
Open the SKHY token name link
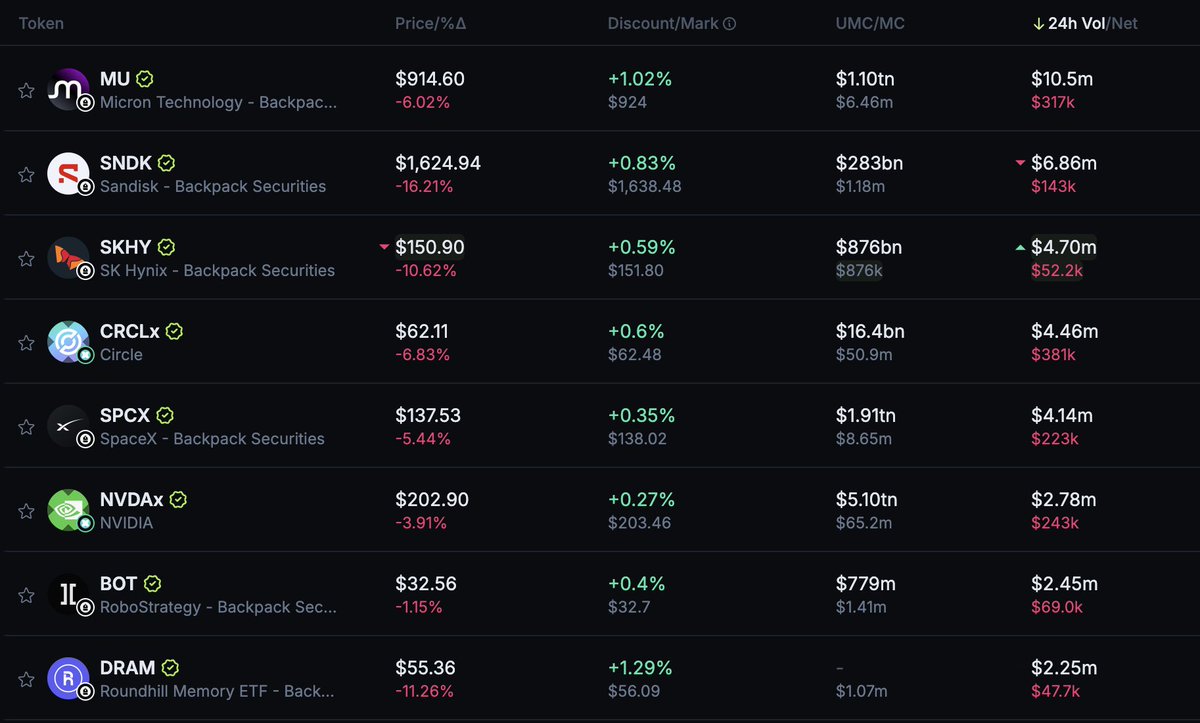click(x=123, y=247)
